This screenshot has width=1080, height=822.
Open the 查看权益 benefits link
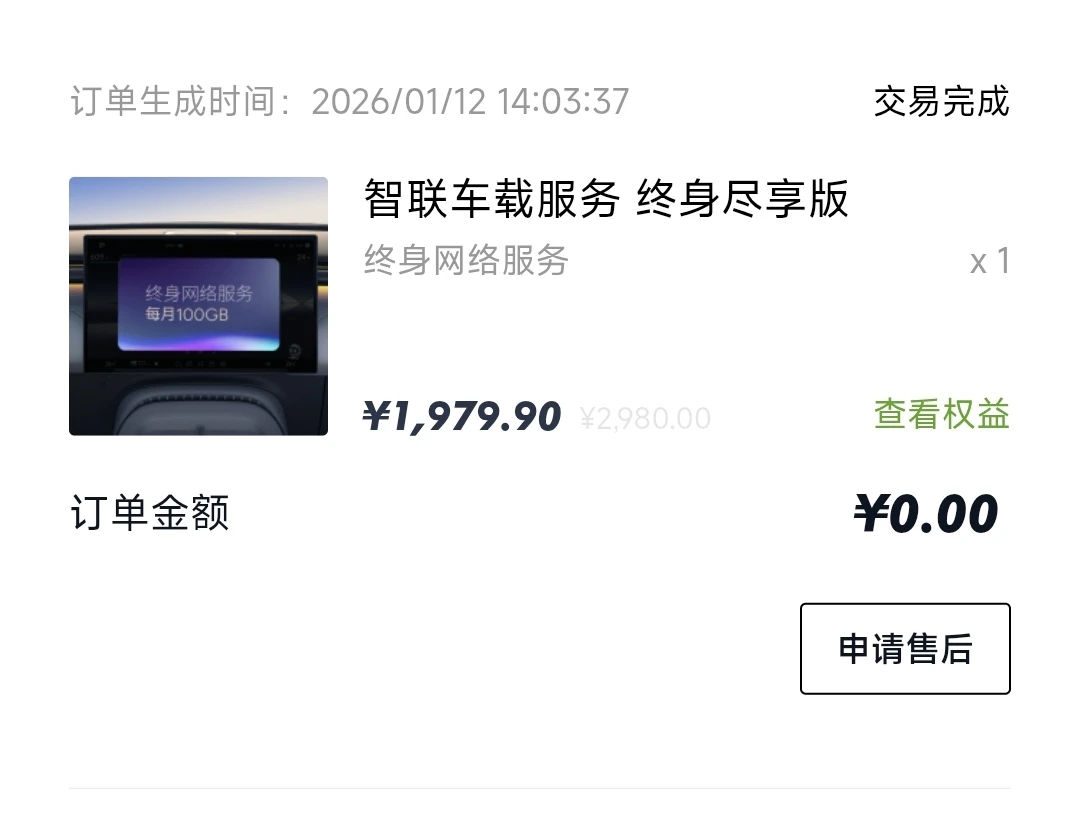pos(941,414)
